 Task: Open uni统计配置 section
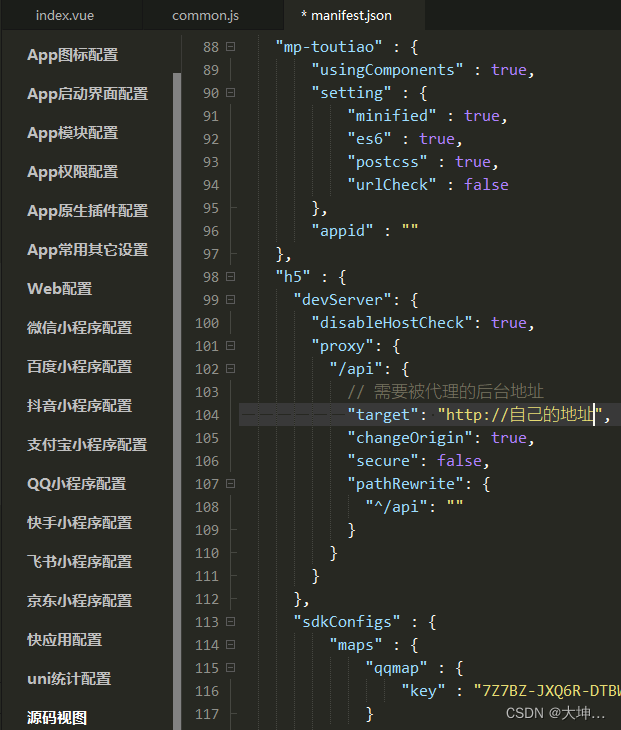click(x=69, y=679)
